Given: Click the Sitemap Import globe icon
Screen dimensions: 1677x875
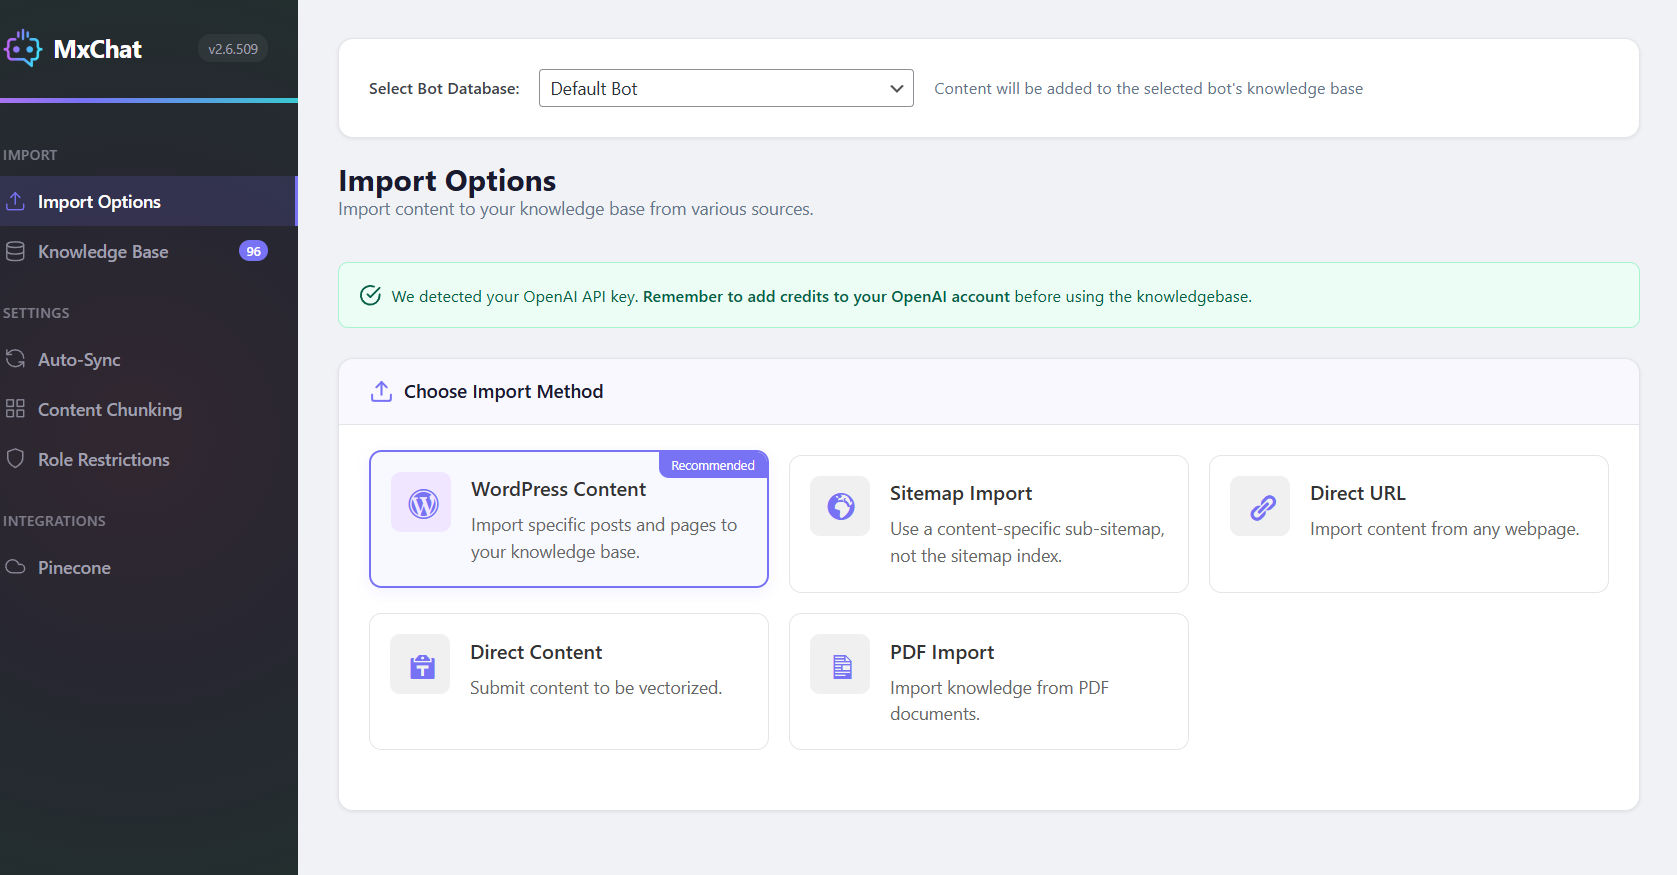Looking at the screenshot, I should (841, 507).
